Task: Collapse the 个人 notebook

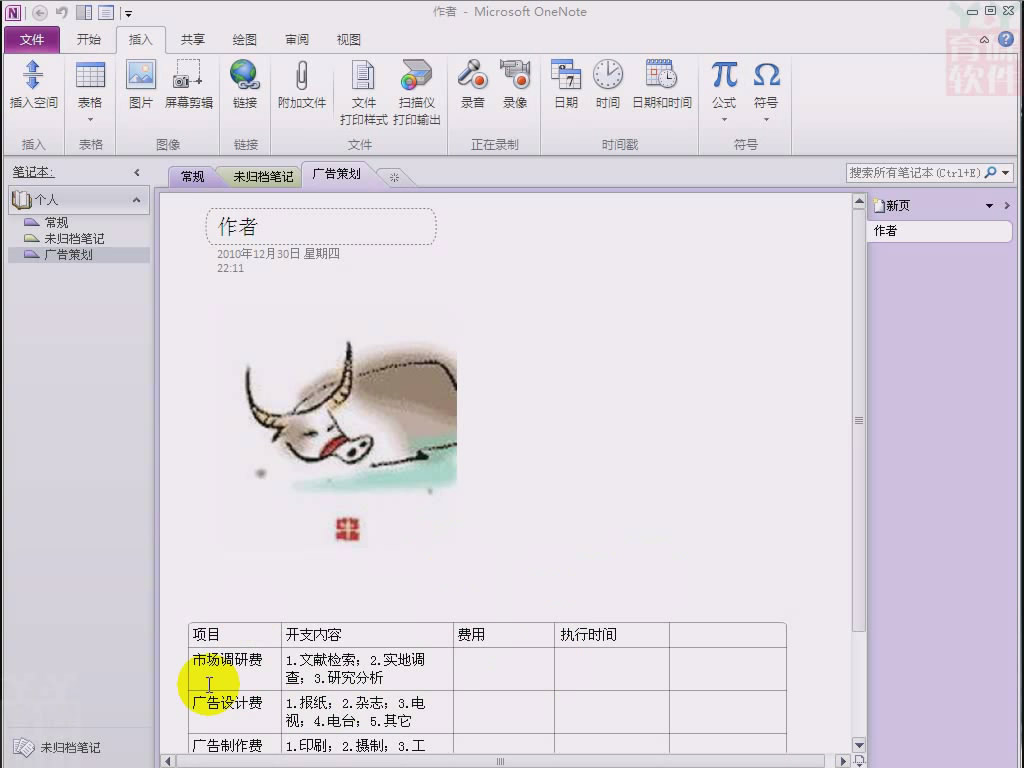Action: (136, 200)
